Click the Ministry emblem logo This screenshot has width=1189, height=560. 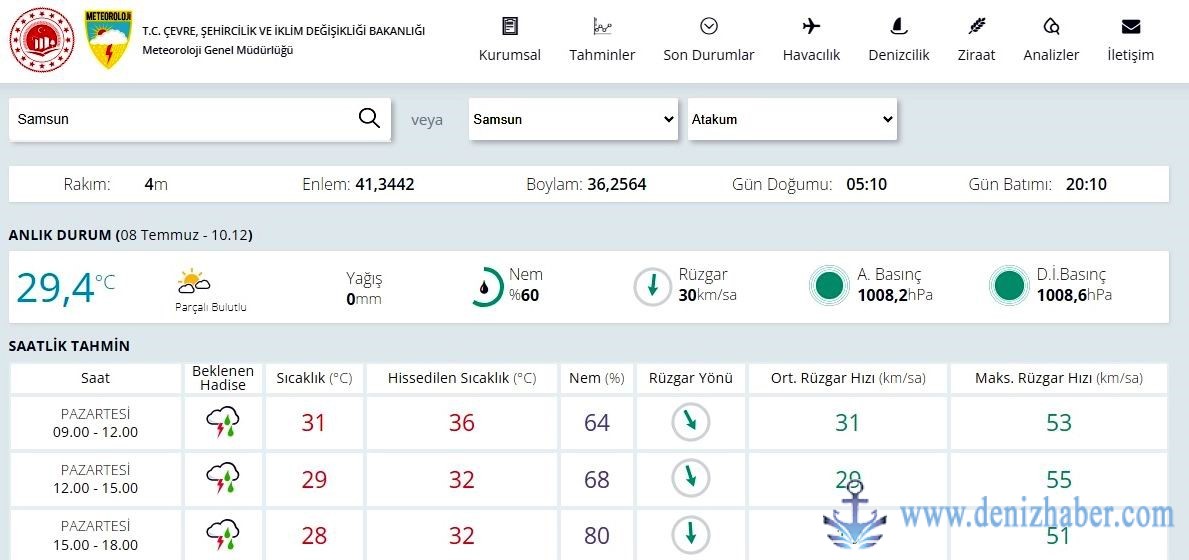click(42, 40)
